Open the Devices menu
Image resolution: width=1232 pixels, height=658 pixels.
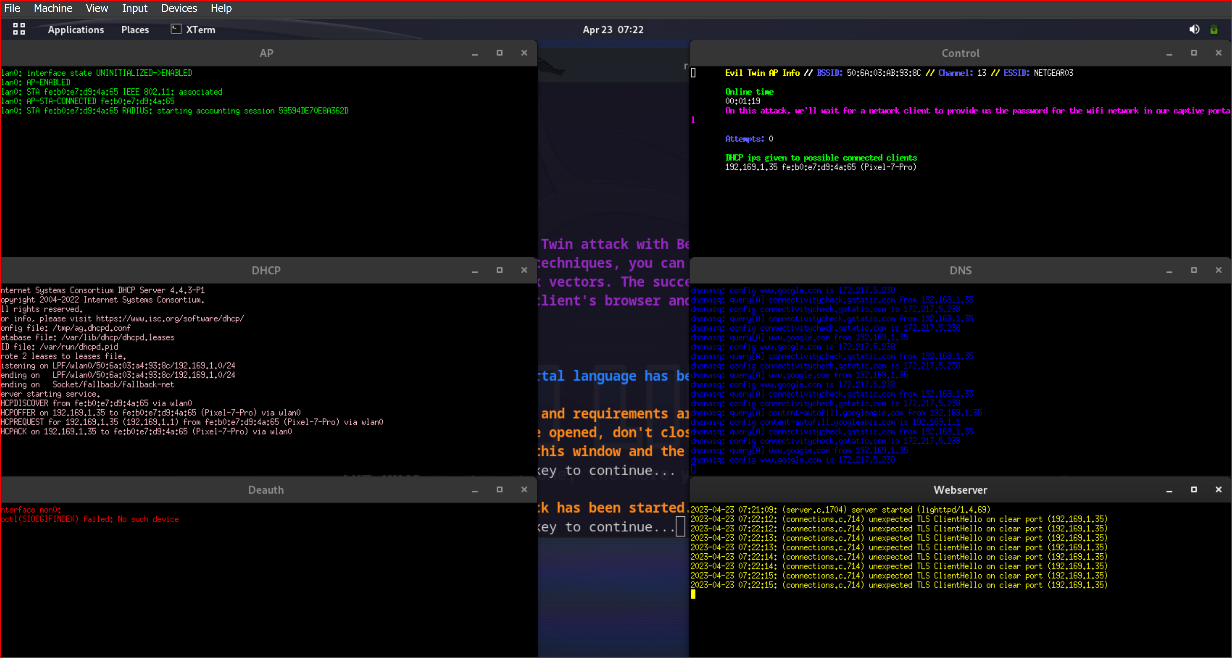(179, 8)
